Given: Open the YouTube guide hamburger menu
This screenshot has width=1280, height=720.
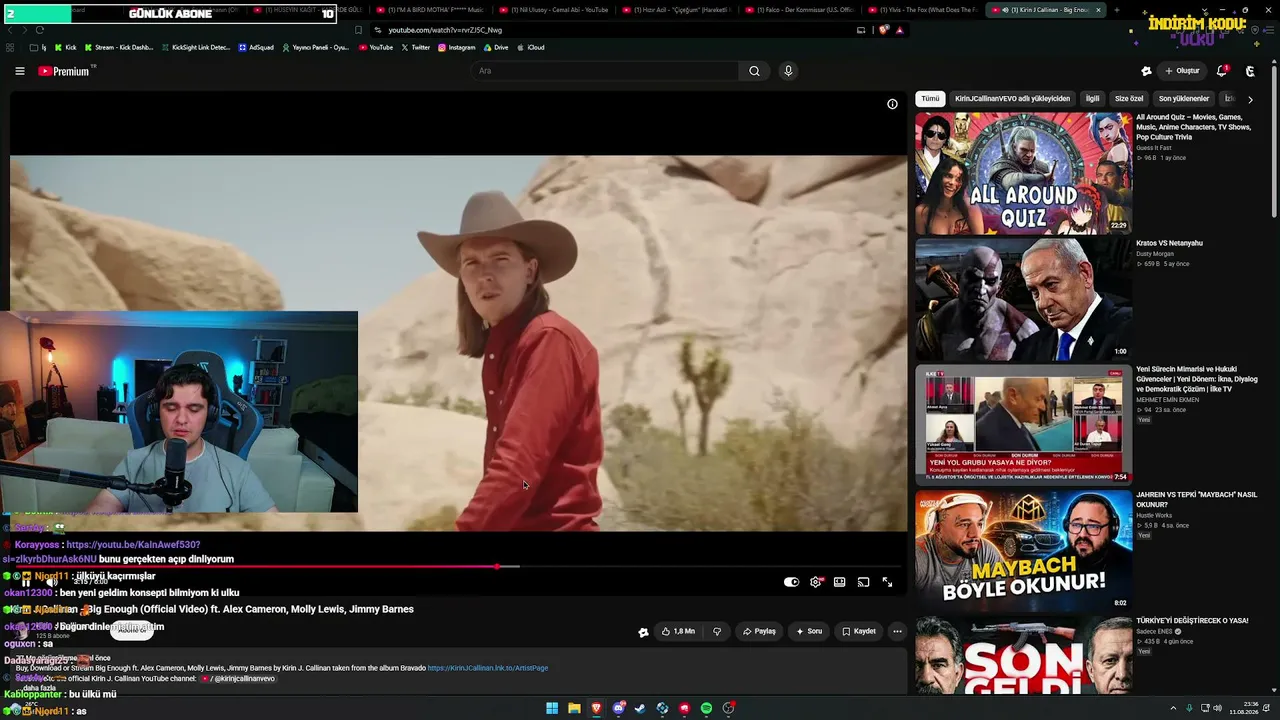Looking at the screenshot, I should (20, 71).
